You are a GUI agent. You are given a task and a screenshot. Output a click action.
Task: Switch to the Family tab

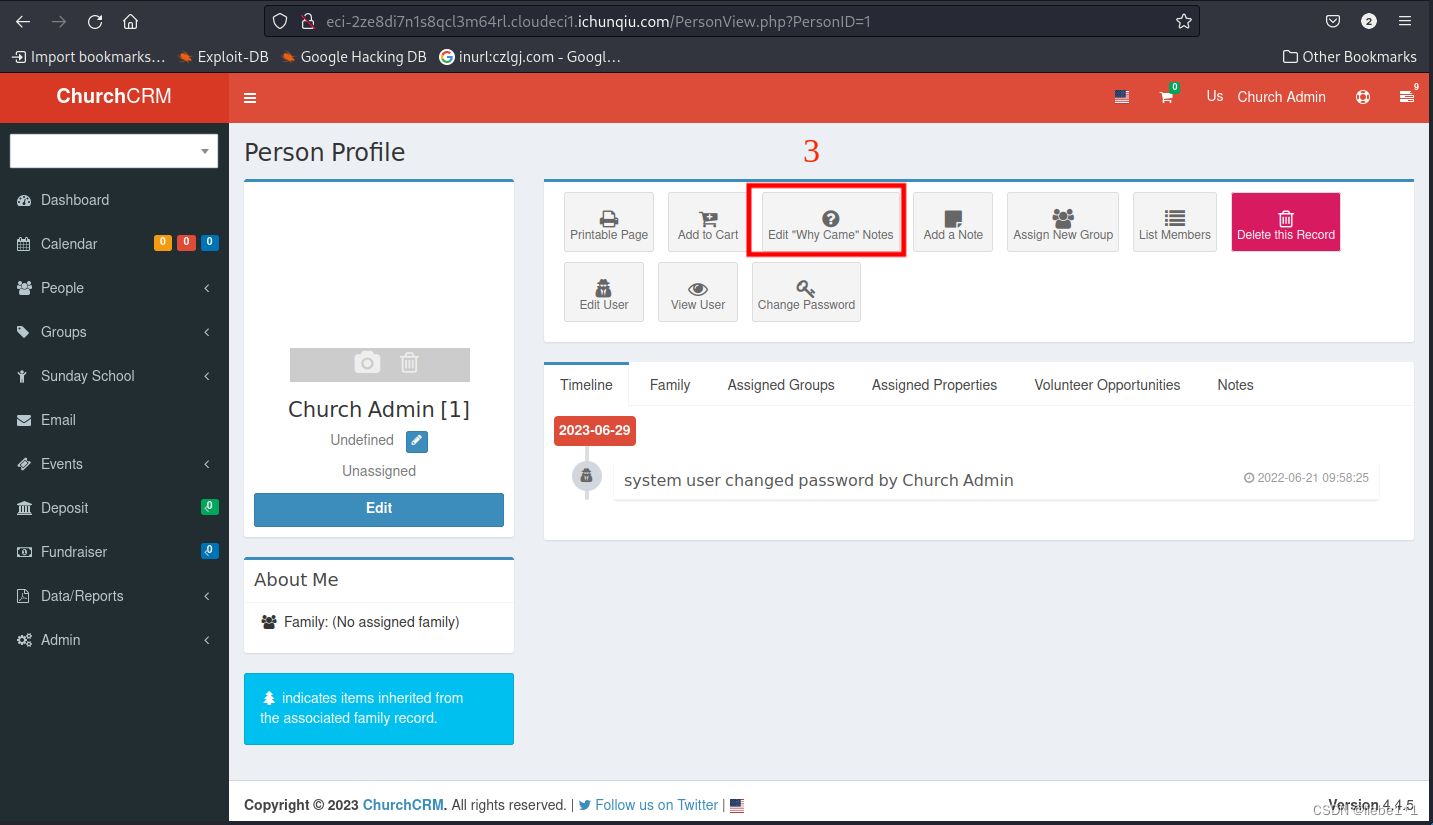670,385
